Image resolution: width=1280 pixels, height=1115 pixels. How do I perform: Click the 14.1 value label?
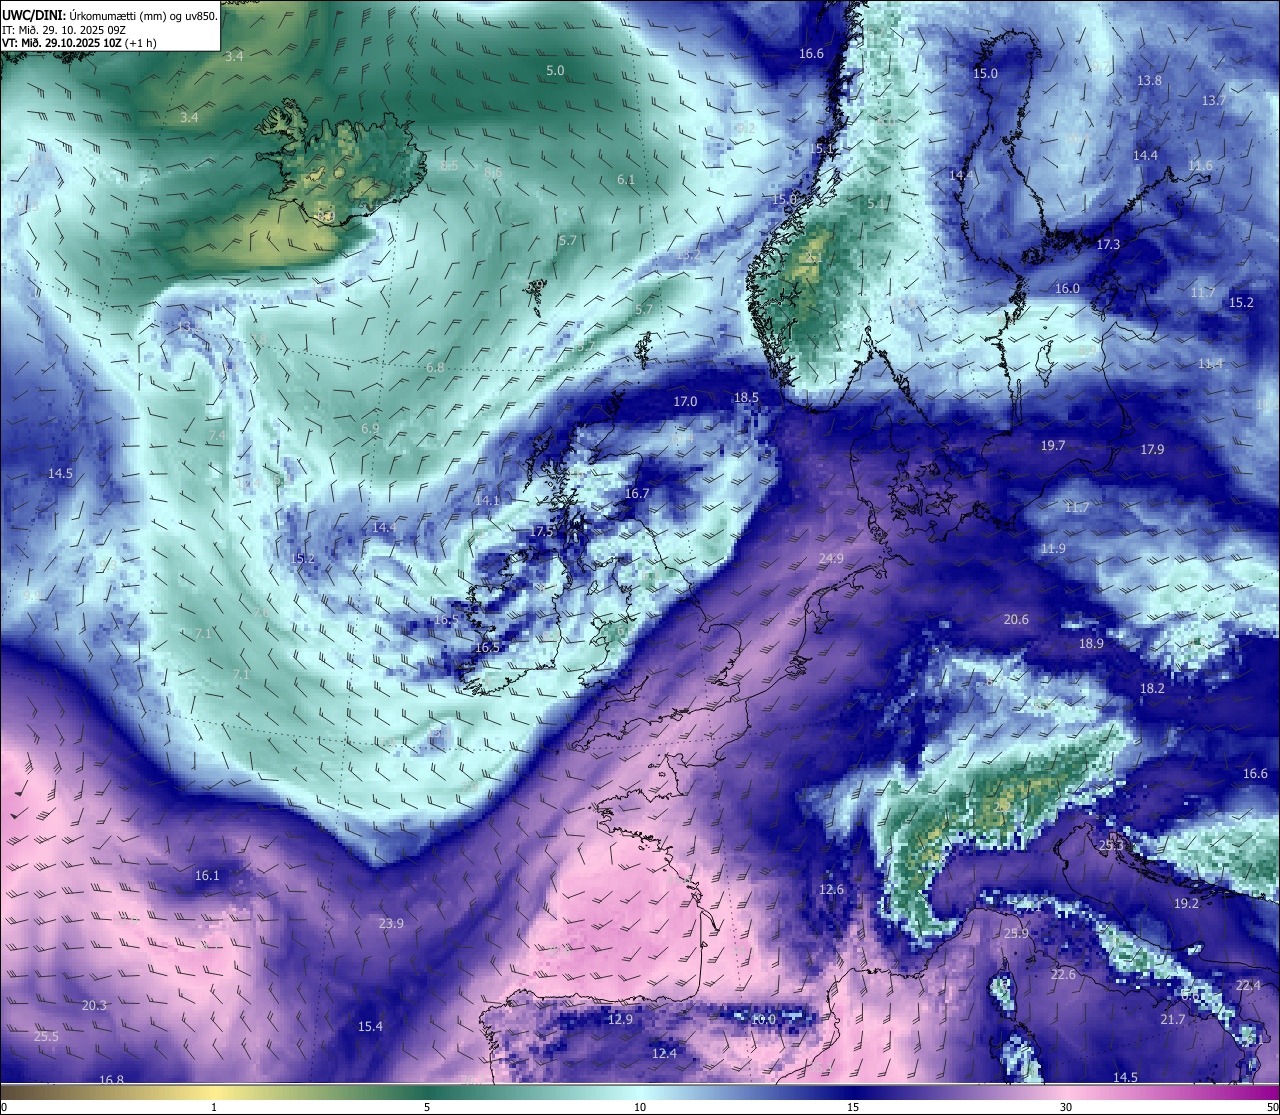tap(487, 501)
